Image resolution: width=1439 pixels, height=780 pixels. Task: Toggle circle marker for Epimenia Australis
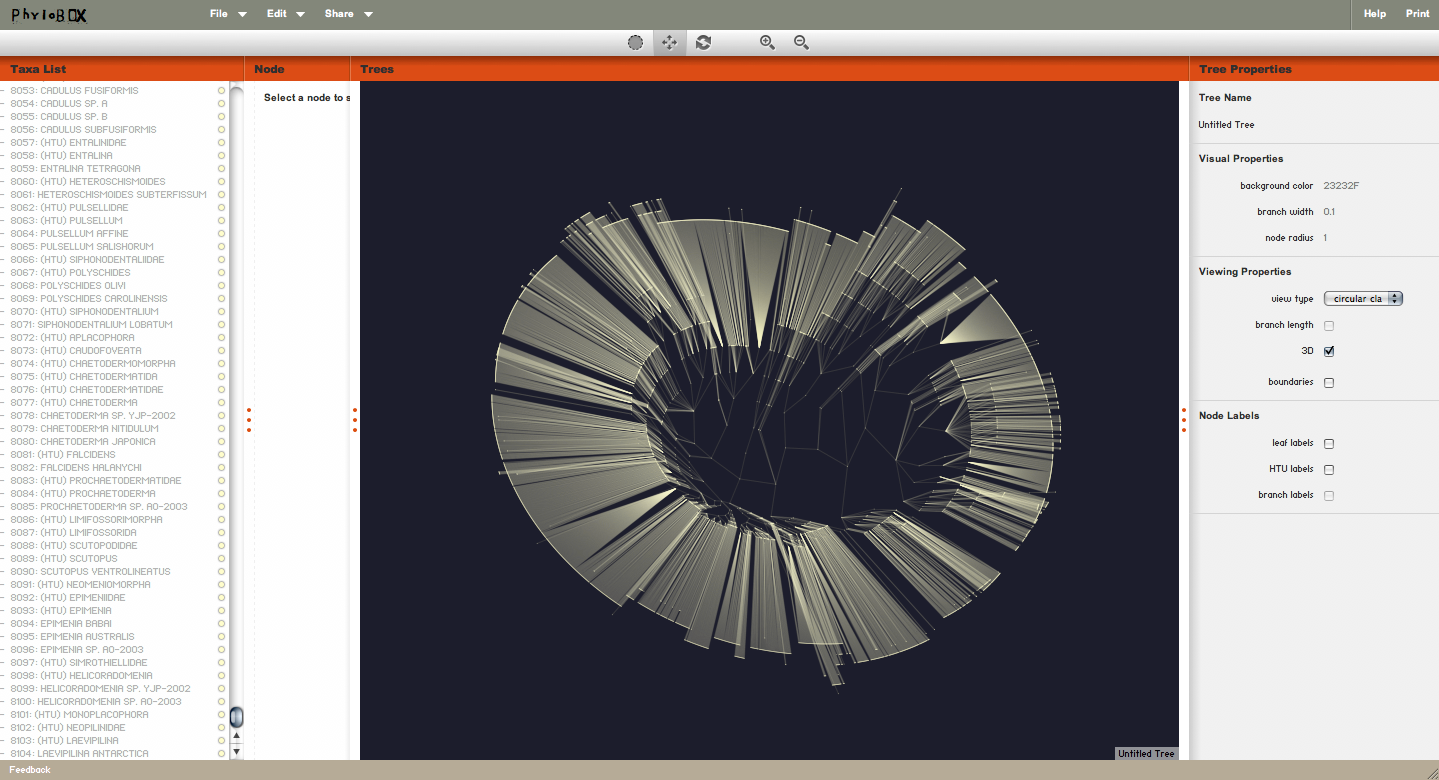click(x=221, y=636)
